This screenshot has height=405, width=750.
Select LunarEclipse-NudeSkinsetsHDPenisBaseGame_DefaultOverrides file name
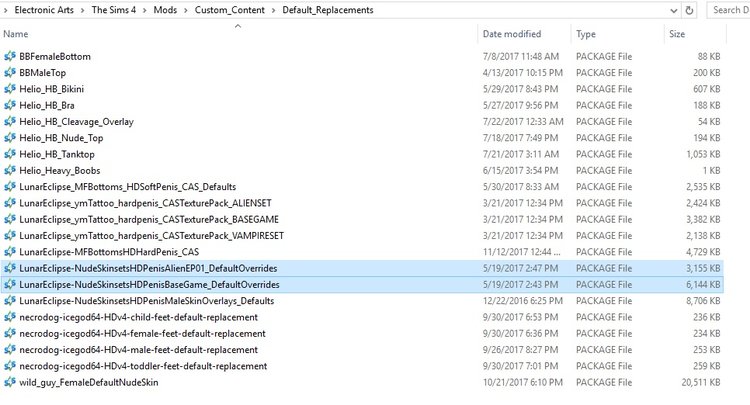(x=149, y=285)
